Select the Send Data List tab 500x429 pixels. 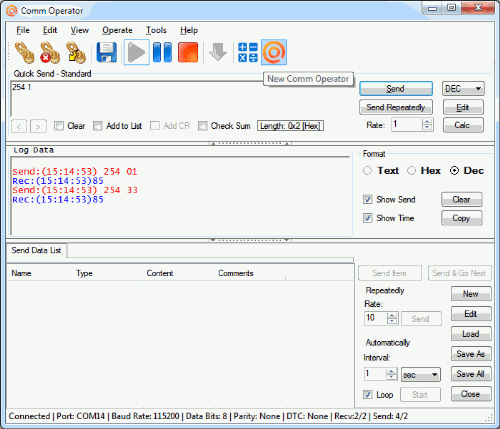tap(36, 250)
